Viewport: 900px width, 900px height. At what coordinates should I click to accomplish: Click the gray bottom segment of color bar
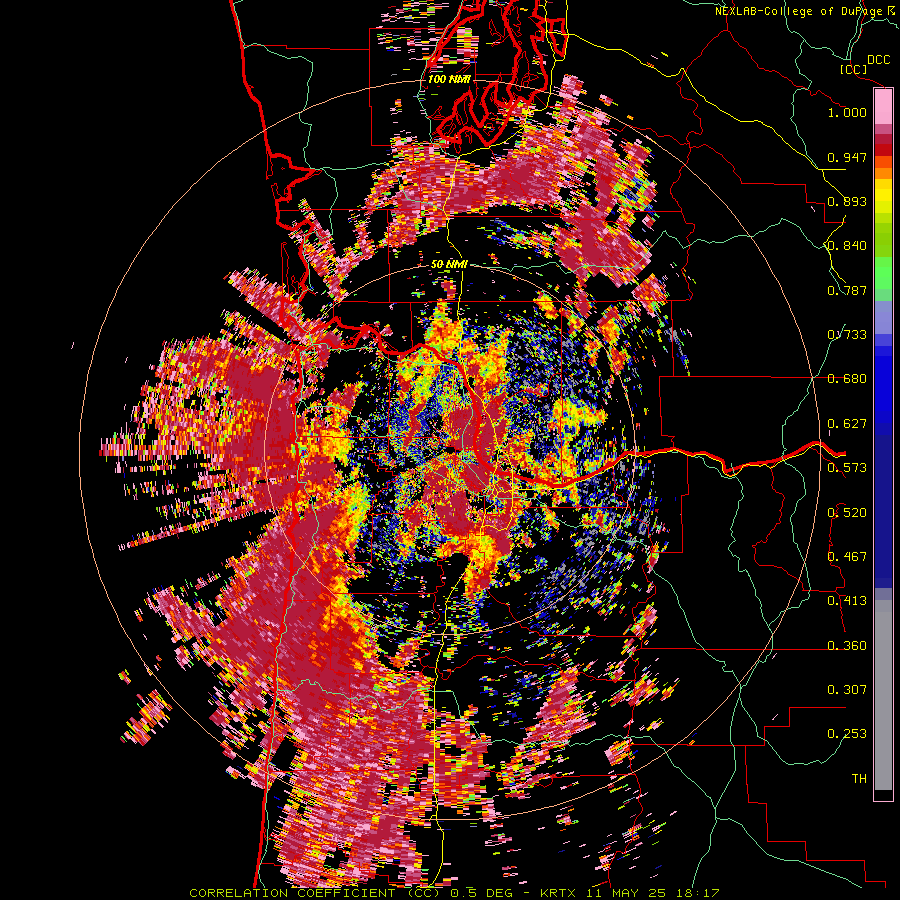click(883, 695)
